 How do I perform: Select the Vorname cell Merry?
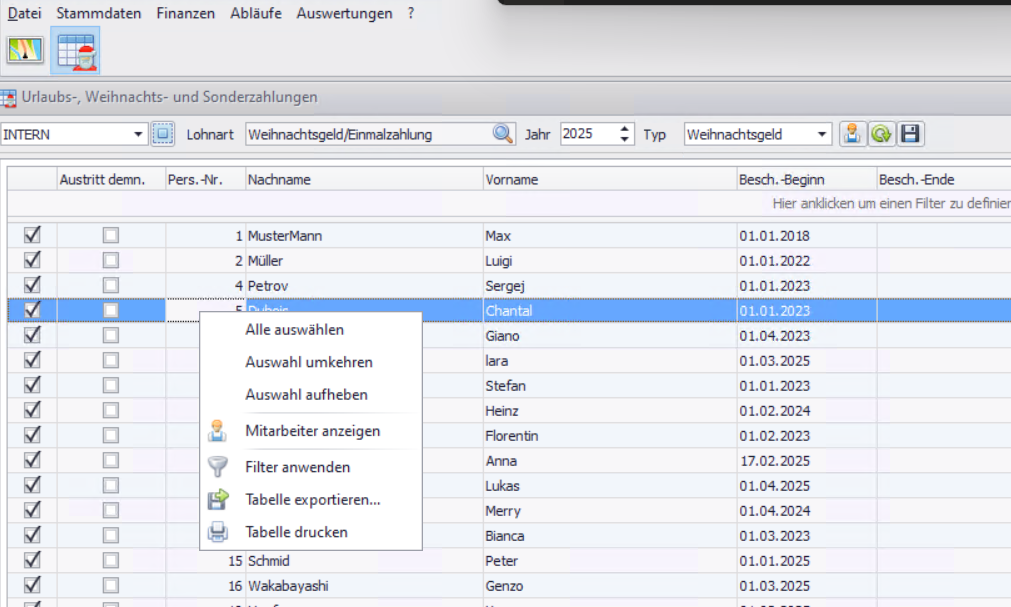610,511
